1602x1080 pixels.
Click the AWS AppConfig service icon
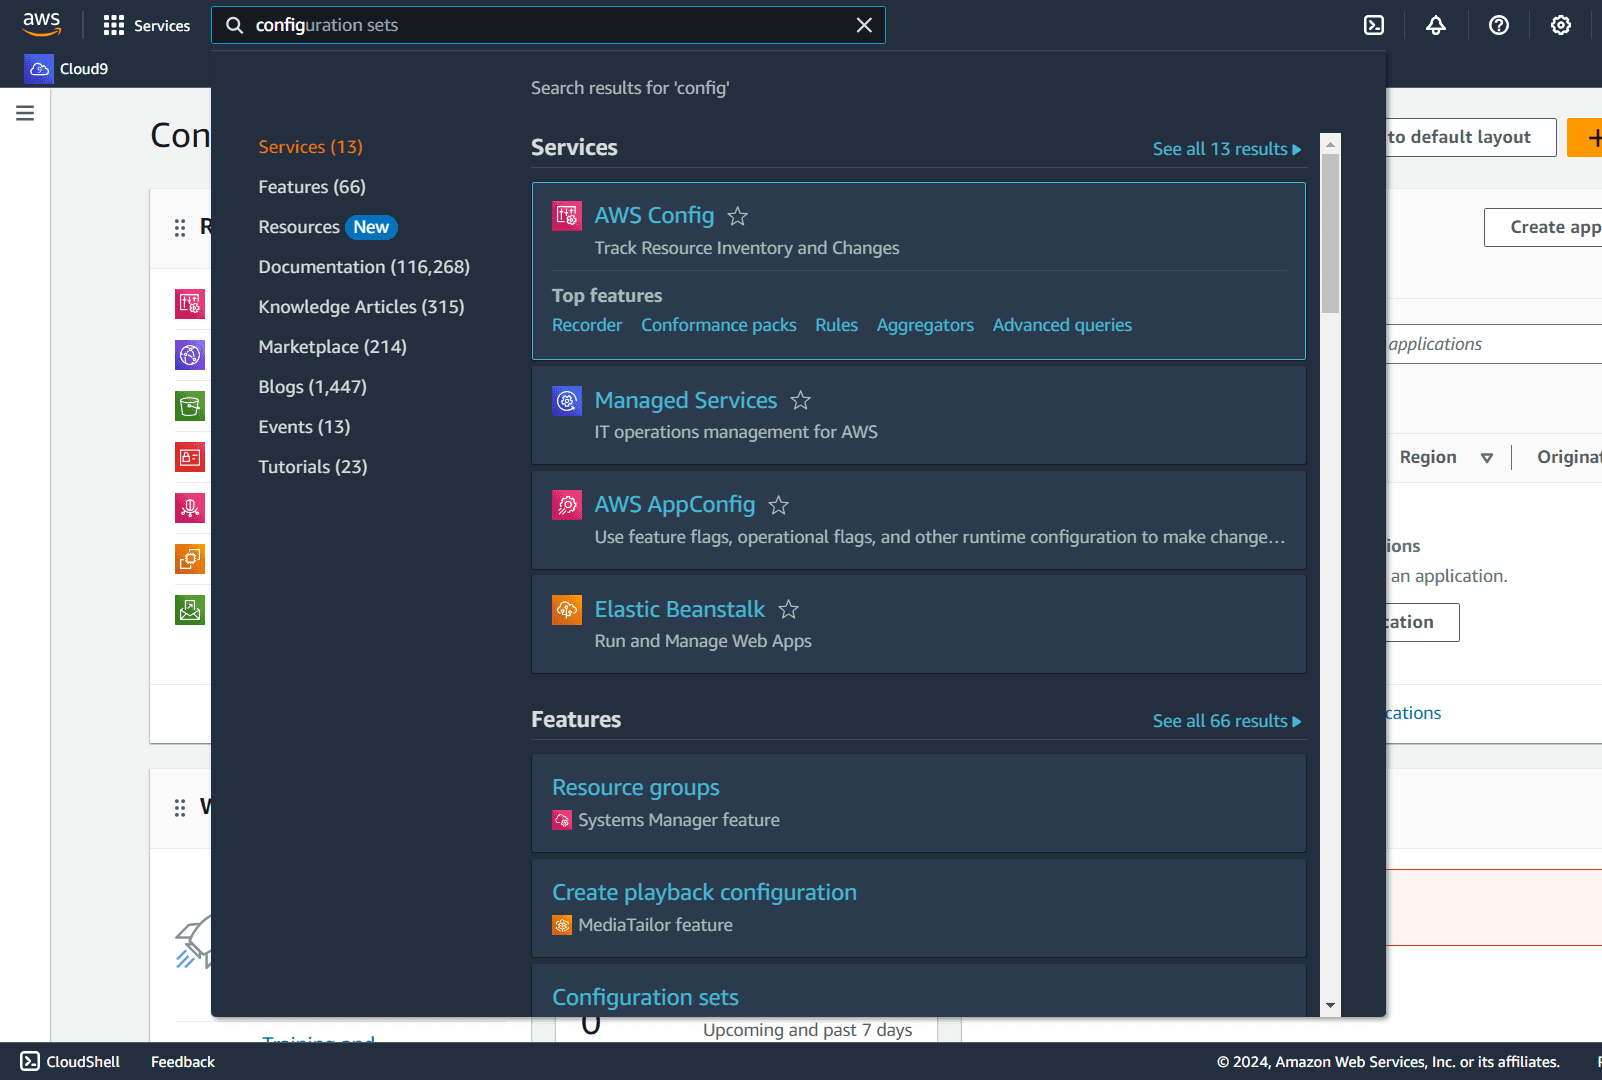[567, 505]
